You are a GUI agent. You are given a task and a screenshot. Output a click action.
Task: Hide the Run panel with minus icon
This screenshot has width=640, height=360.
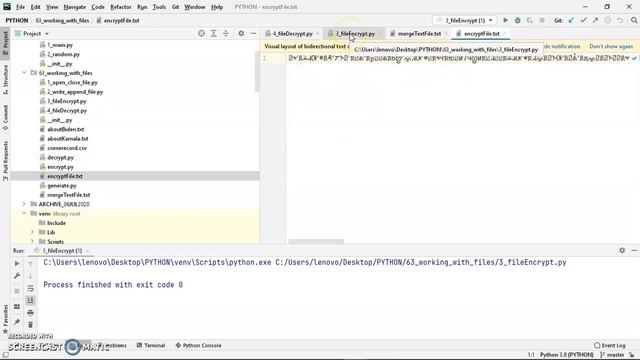click(634, 250)
